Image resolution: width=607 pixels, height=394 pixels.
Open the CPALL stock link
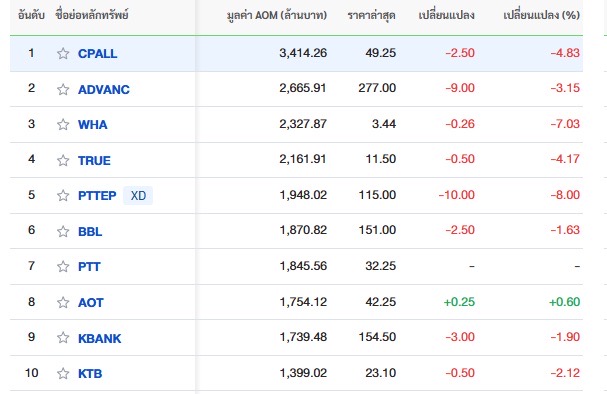point(98,53)
